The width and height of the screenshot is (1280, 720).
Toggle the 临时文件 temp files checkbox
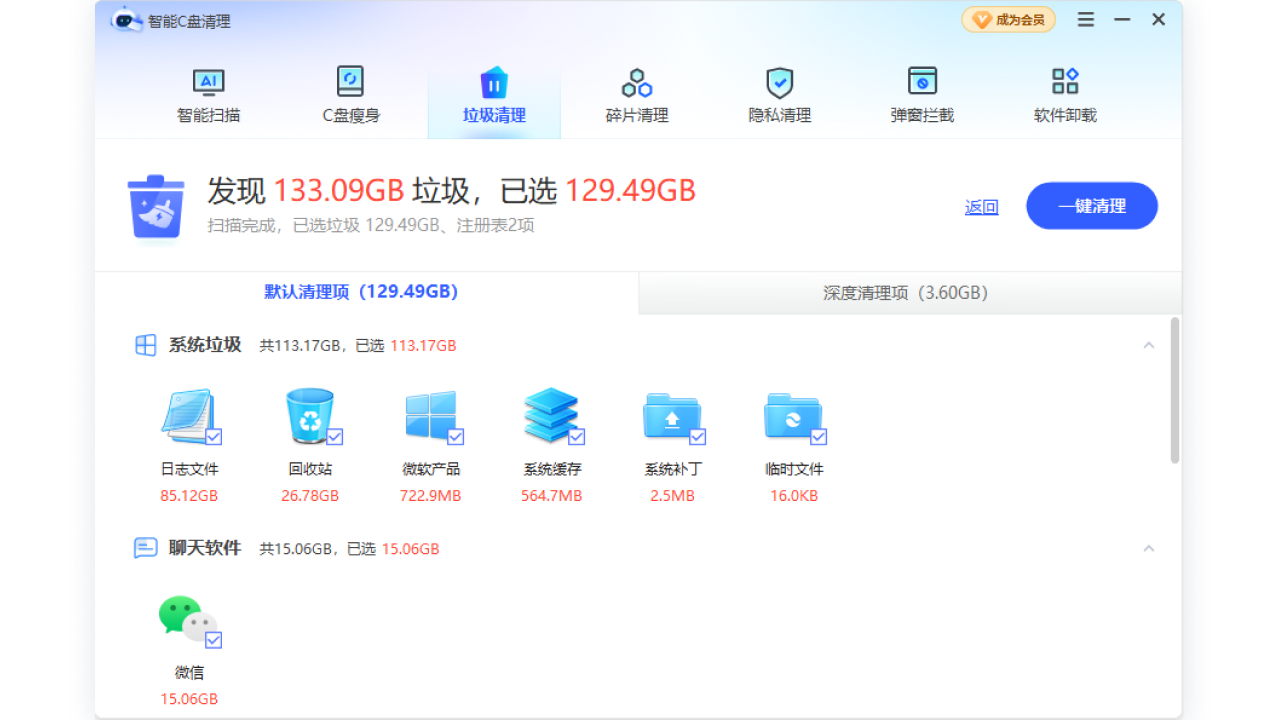(x=818, y=437)
